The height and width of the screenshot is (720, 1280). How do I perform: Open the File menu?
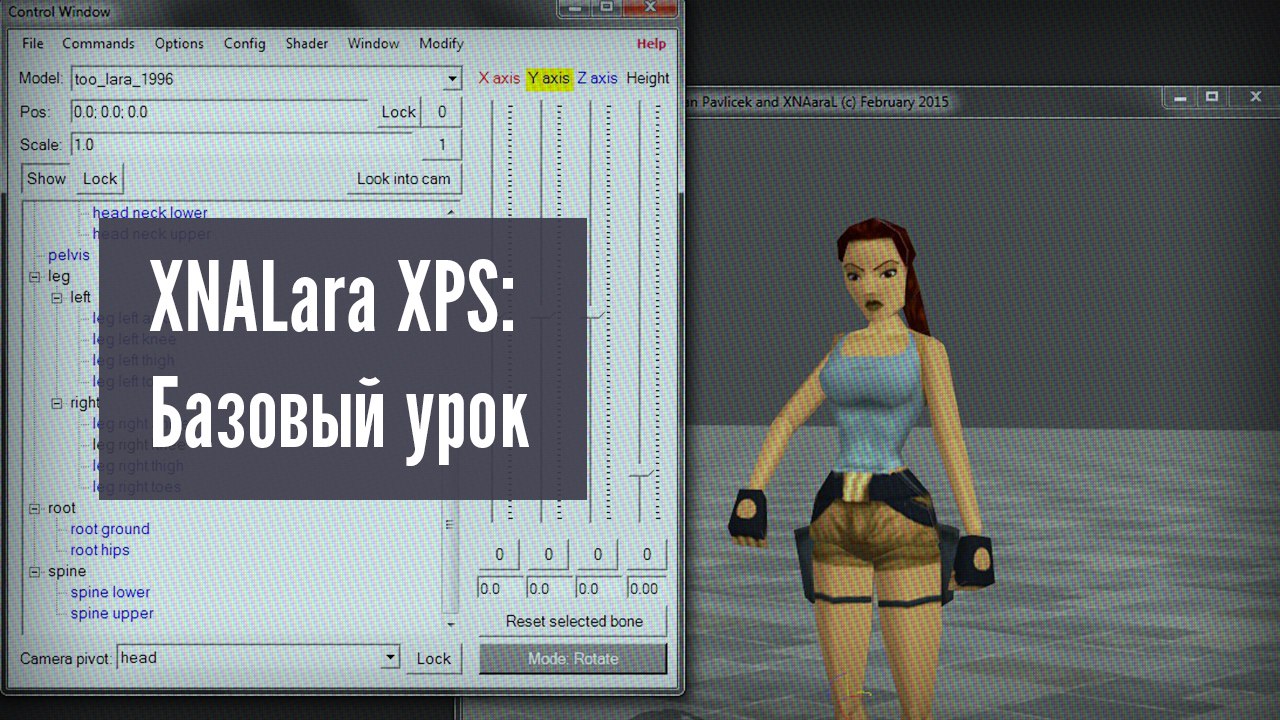click(x=33, y=43)
